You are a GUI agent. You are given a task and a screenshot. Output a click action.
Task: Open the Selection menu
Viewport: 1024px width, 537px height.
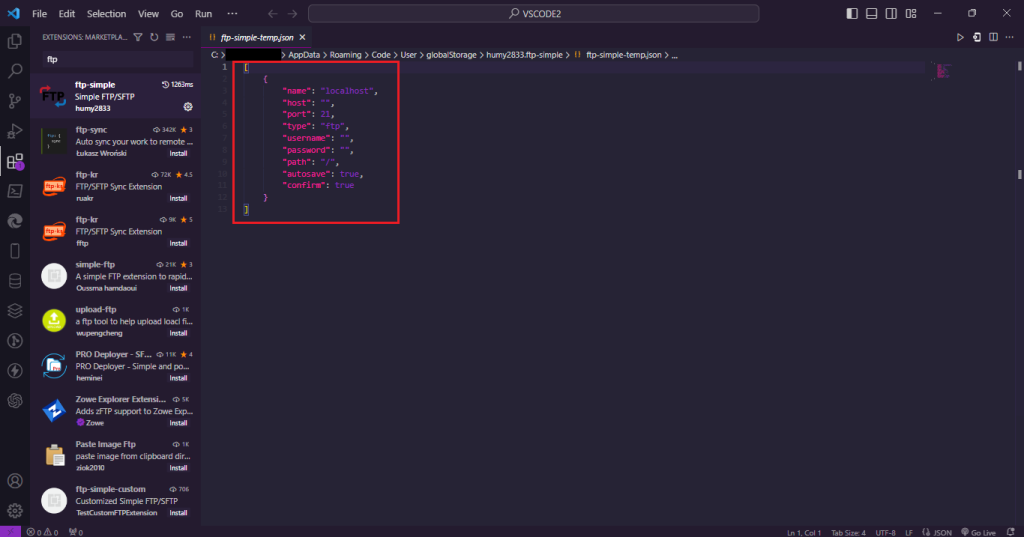coord(106,13)
